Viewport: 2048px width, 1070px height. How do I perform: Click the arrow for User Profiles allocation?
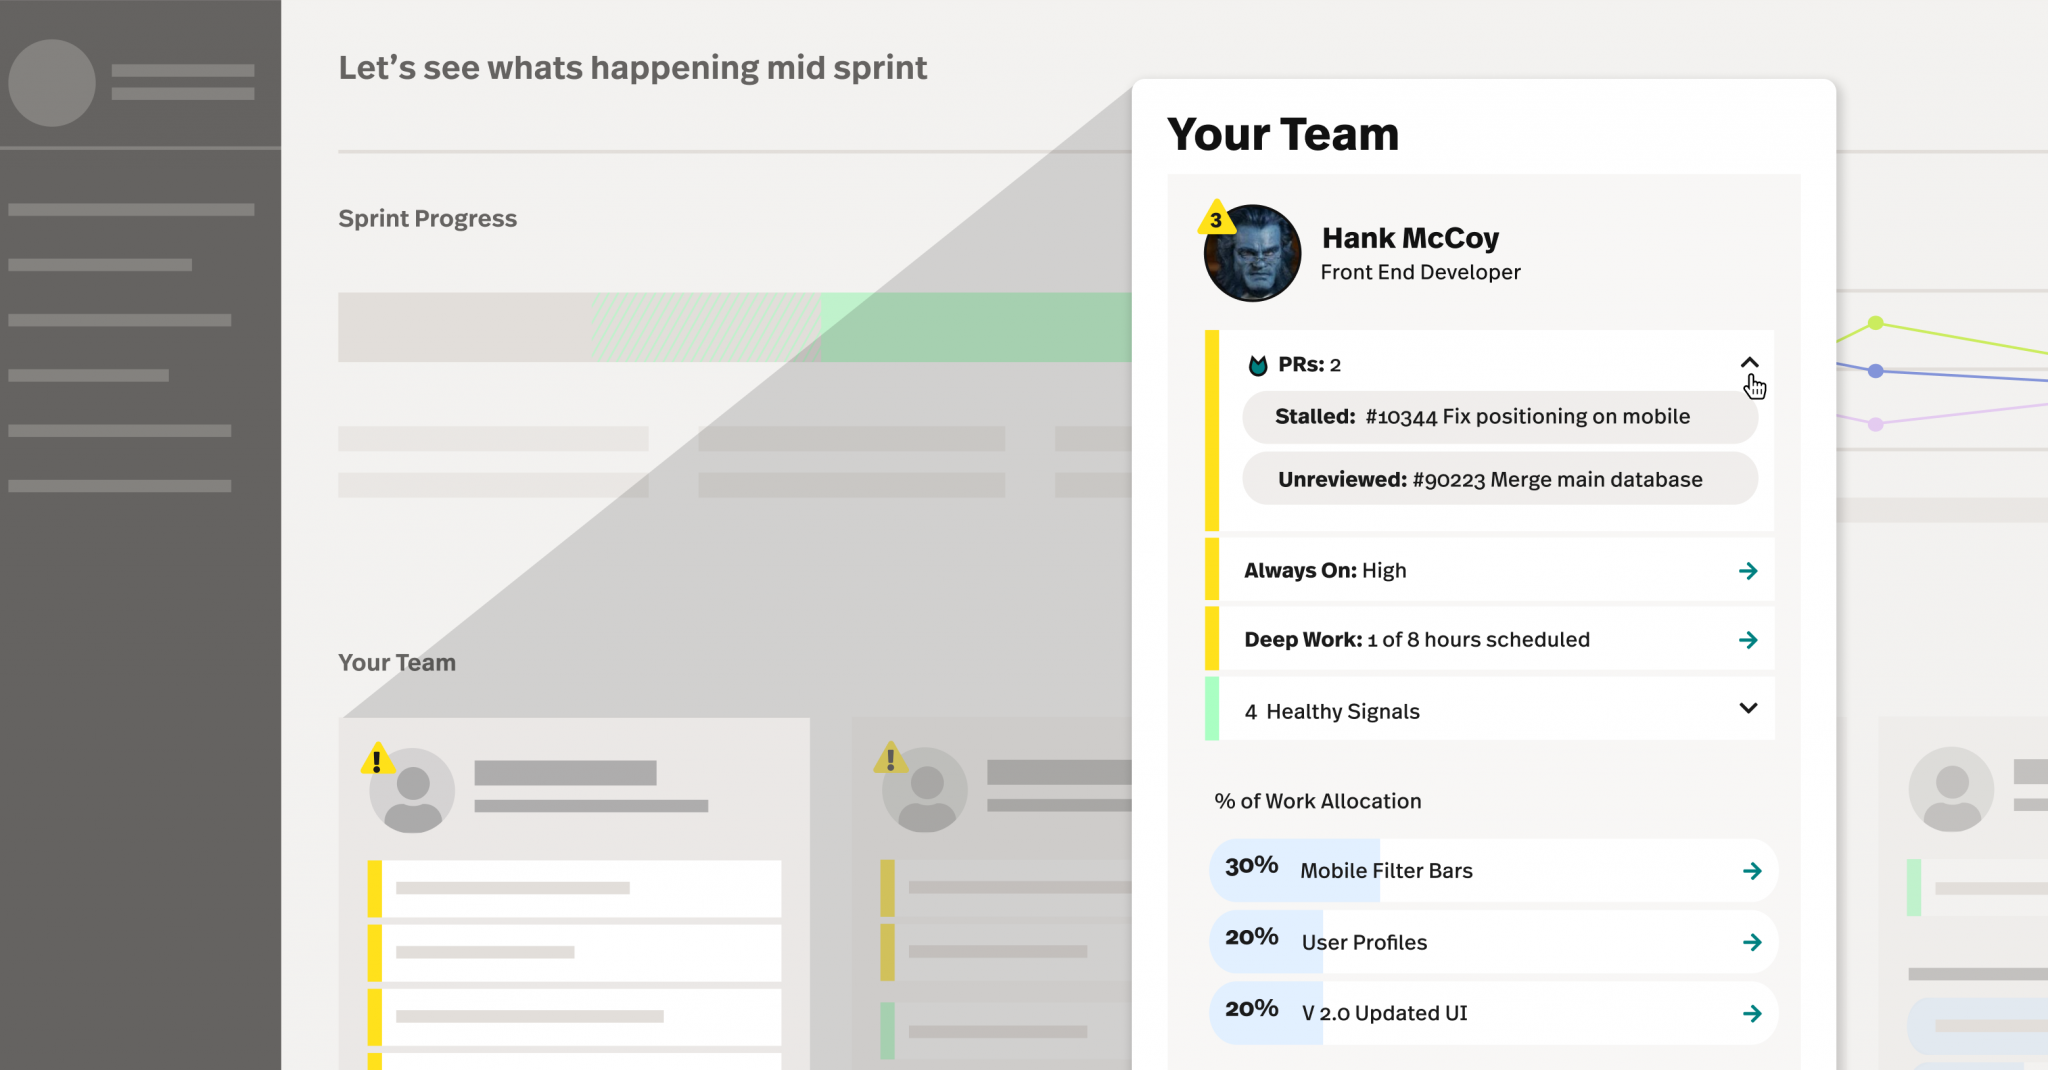tap(1752, 942)
